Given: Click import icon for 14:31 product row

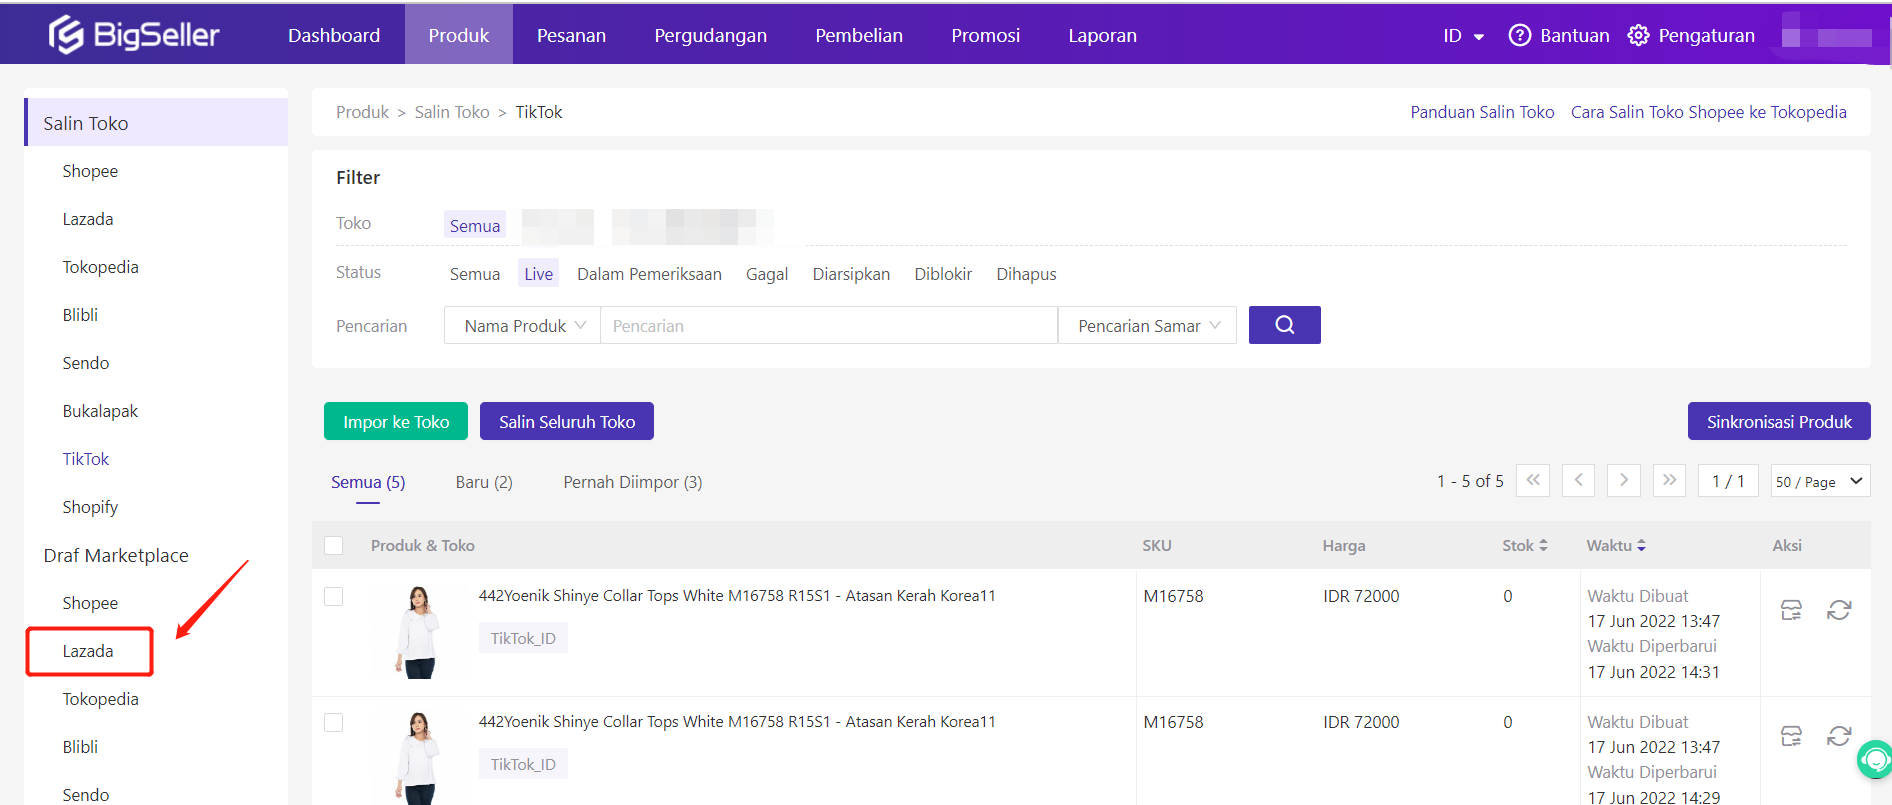Looking at the screenshot, I should click(x=1791, y=610).
